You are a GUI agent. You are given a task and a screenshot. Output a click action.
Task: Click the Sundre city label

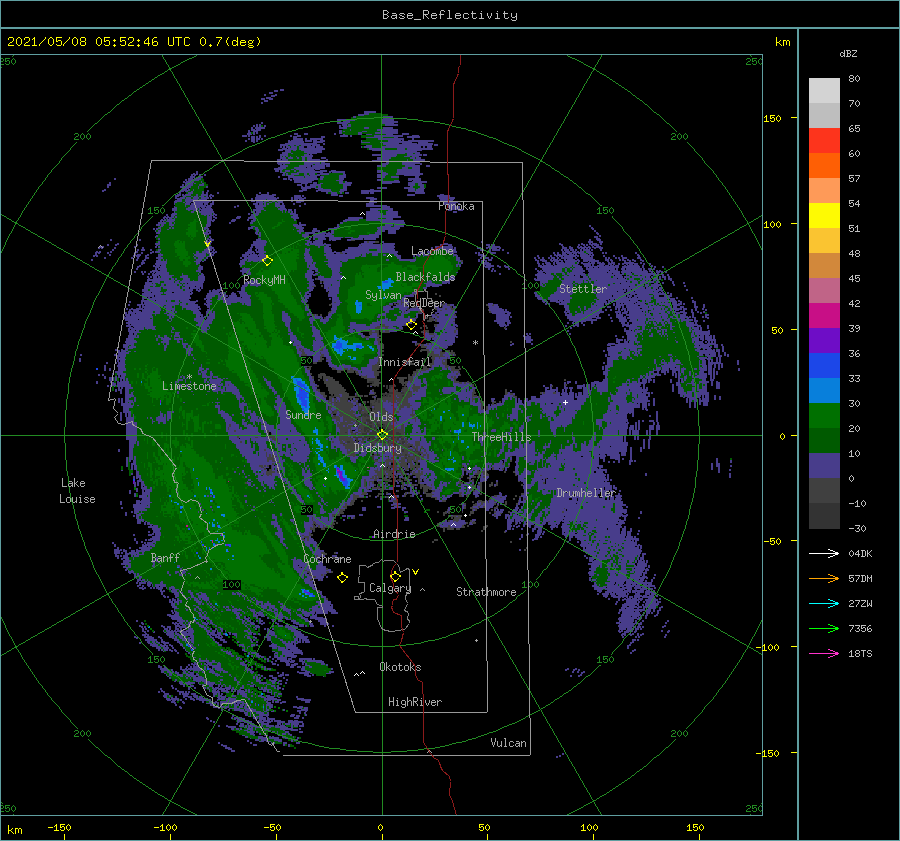pos(303,415)
